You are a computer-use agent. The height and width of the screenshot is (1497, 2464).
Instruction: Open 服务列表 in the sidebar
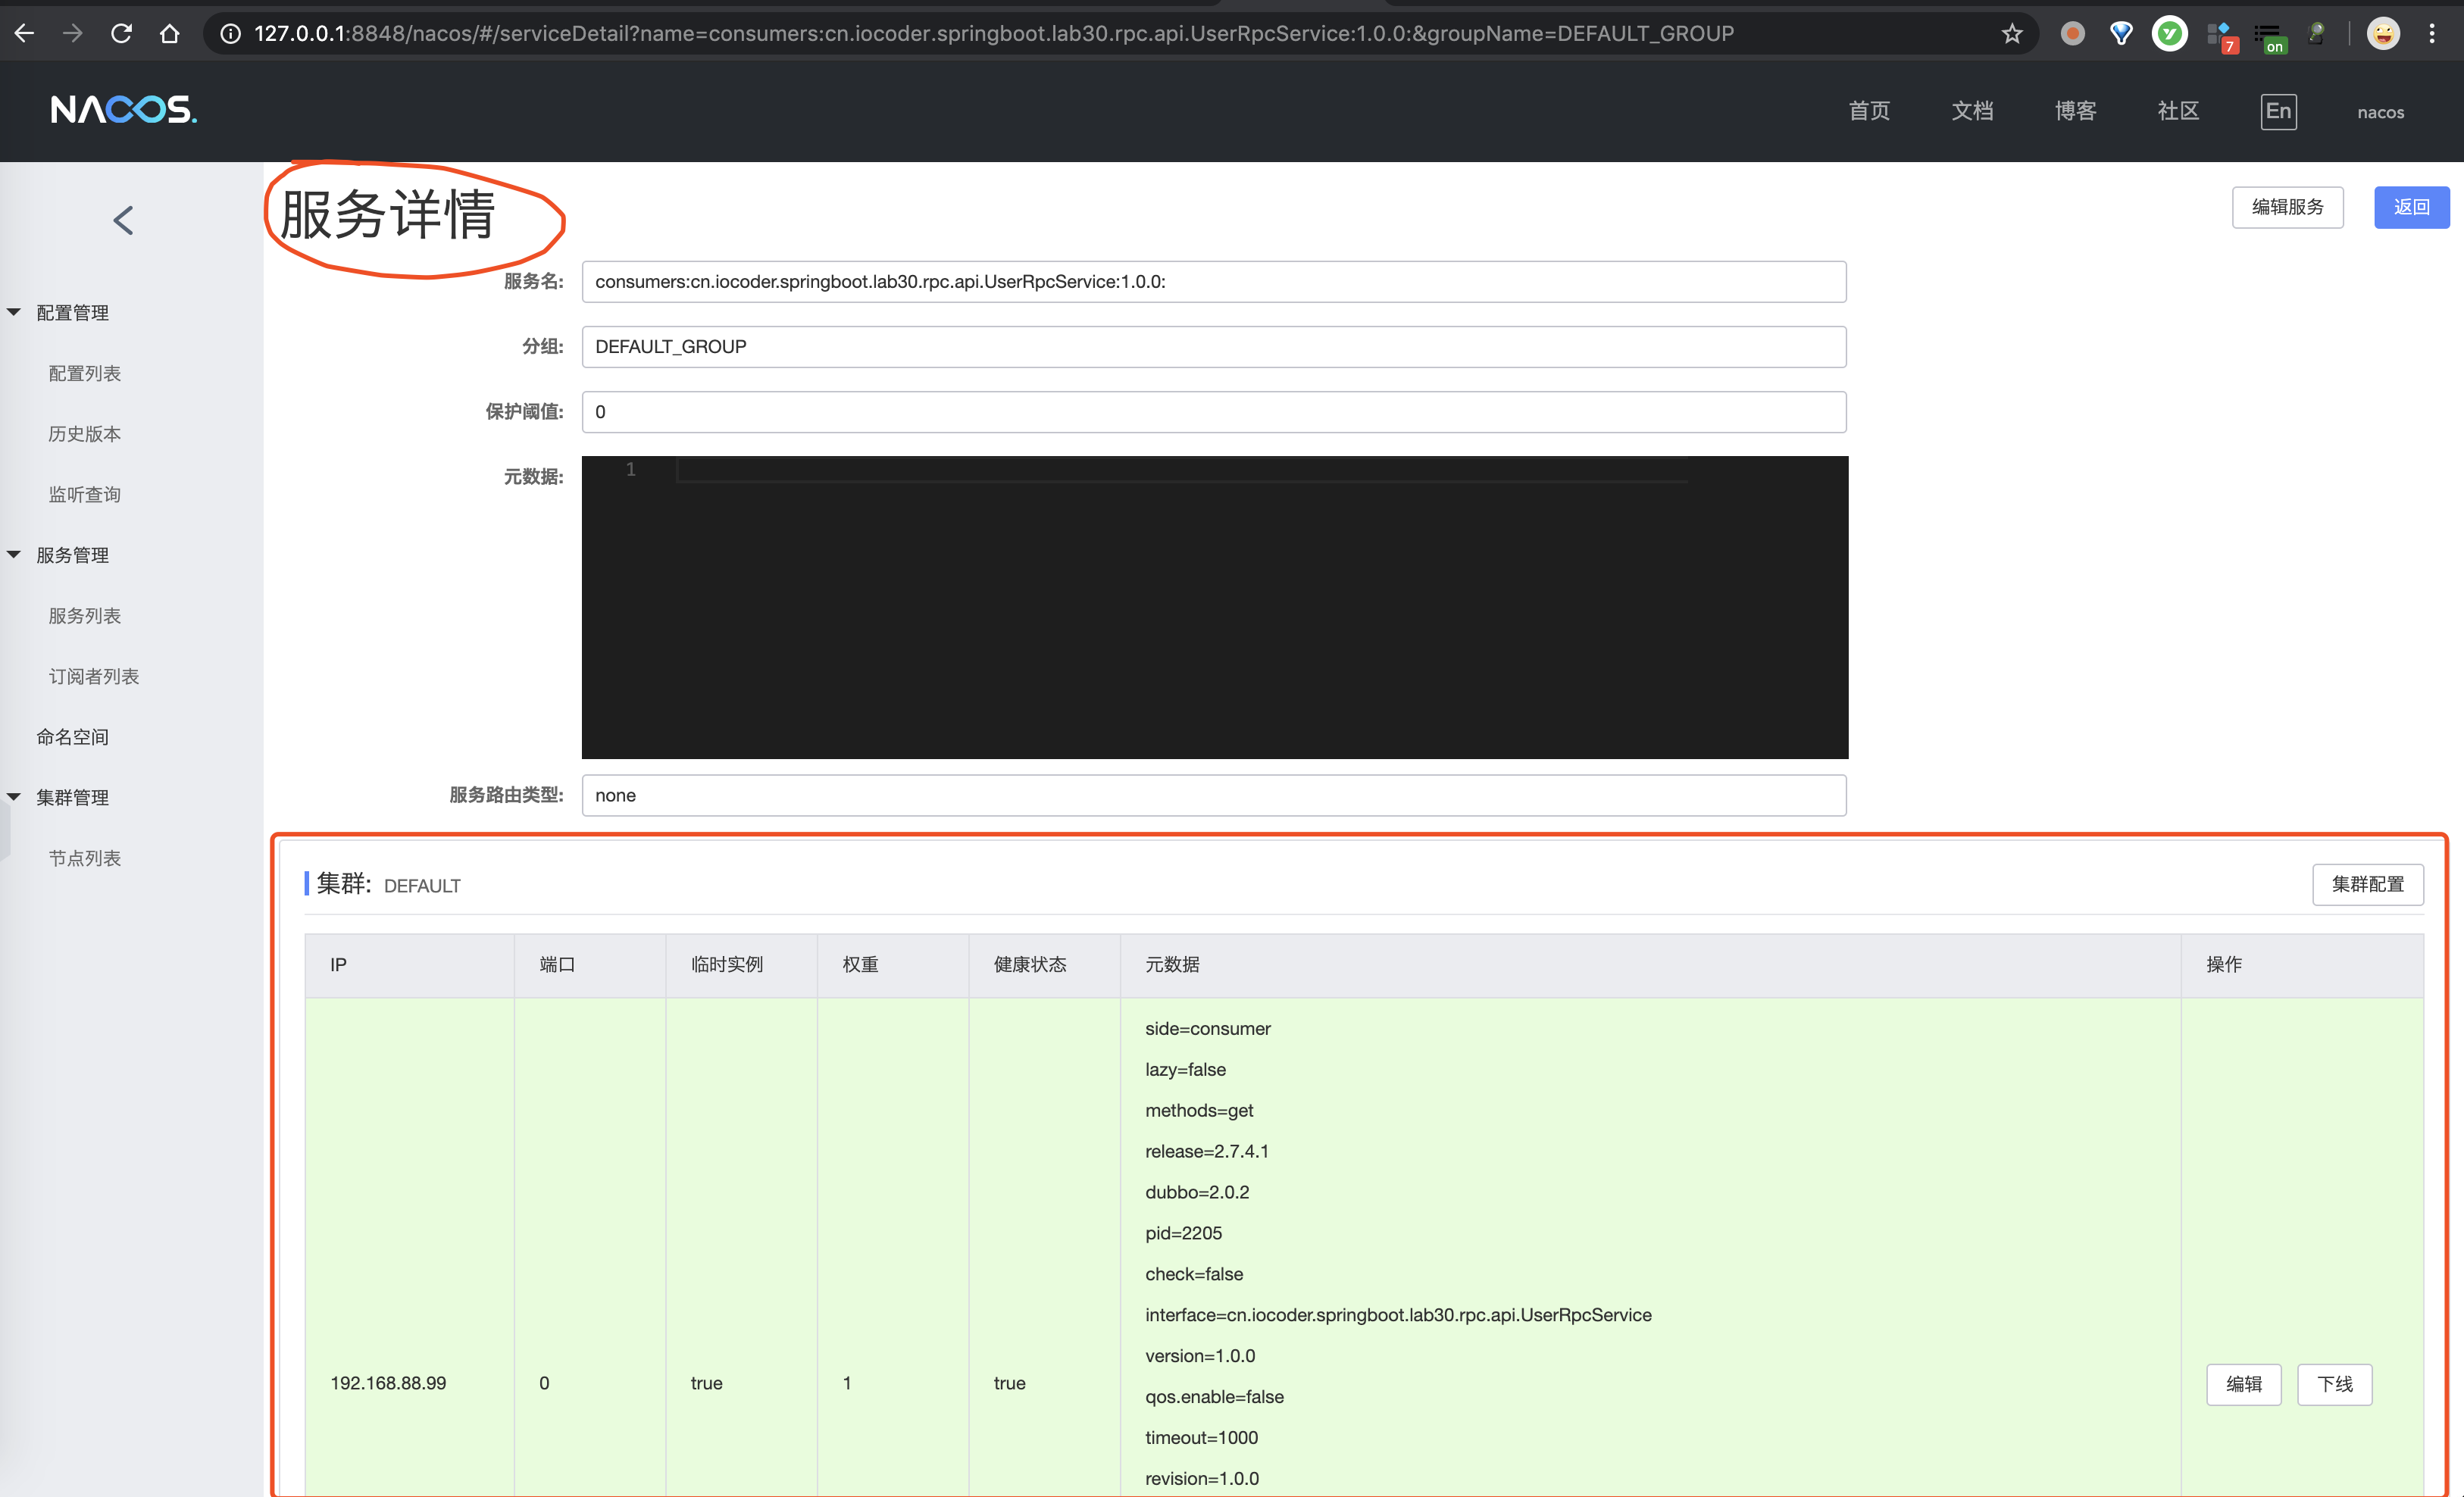point(85,616)
